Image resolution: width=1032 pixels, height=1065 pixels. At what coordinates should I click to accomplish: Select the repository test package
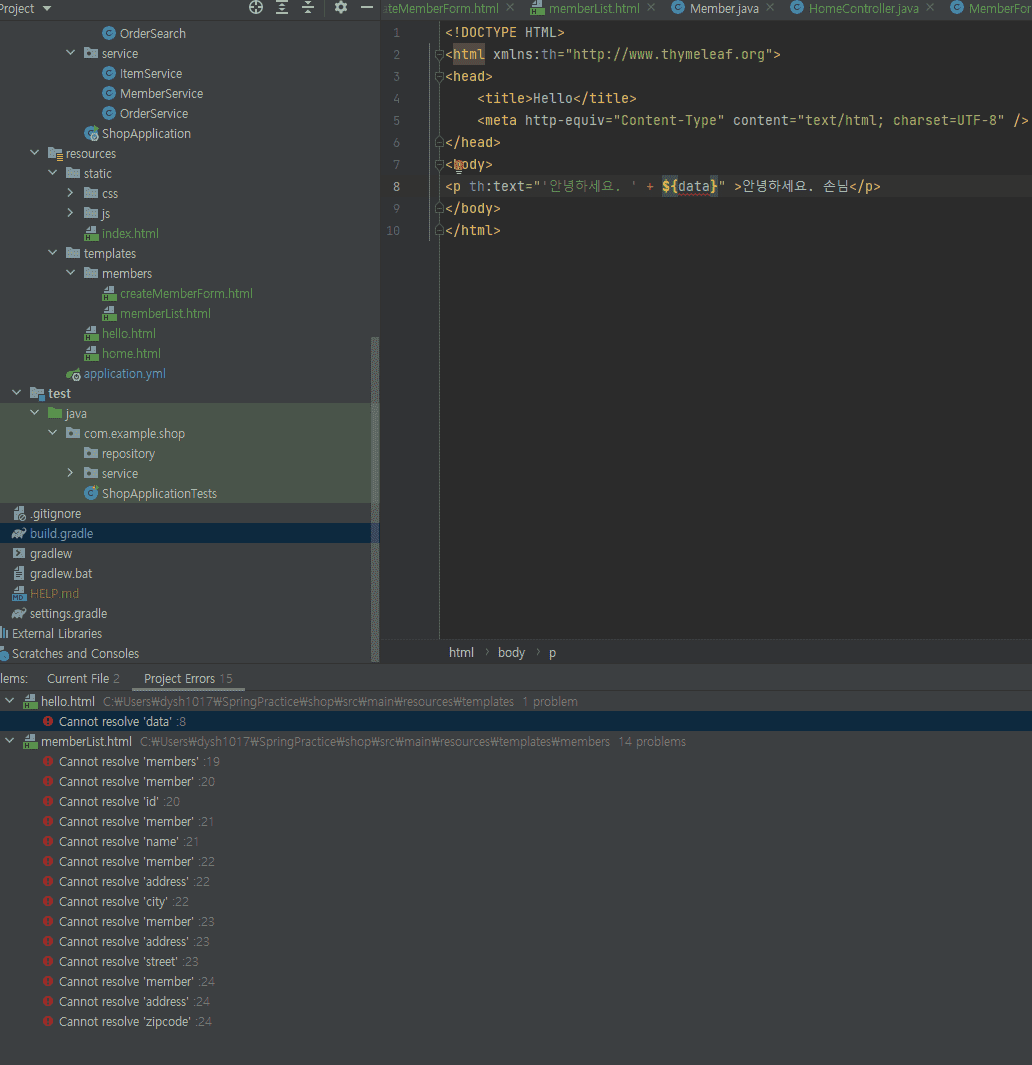(x=128, y=453)
